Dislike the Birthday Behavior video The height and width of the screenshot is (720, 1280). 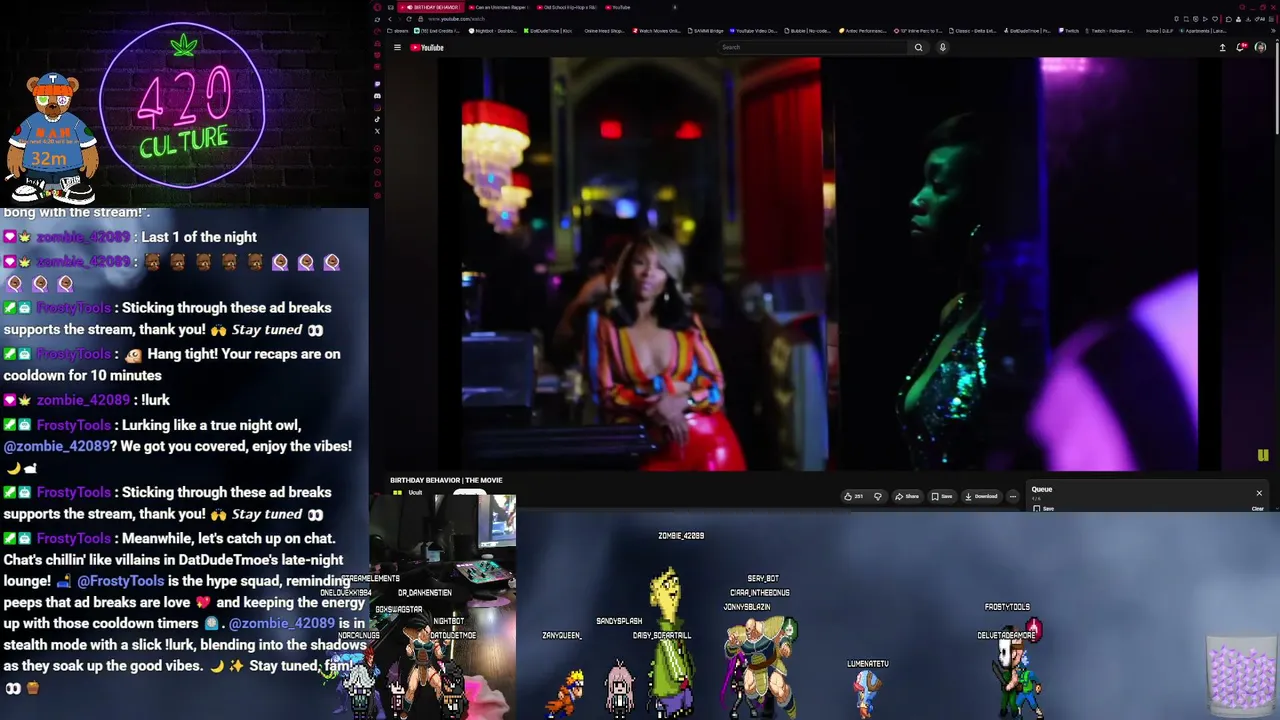[x=878, y=496]
